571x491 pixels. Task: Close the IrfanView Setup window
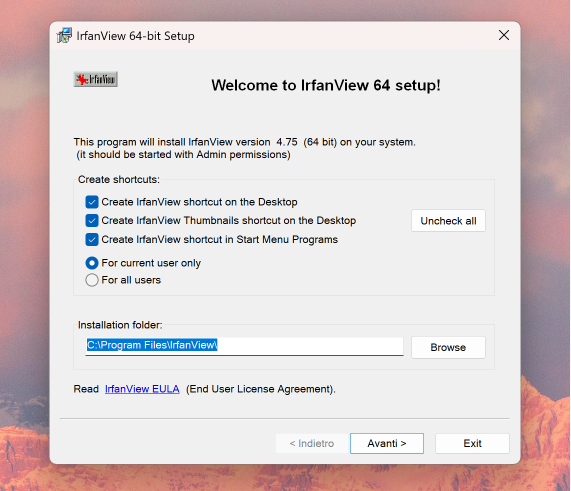point(504,35)
